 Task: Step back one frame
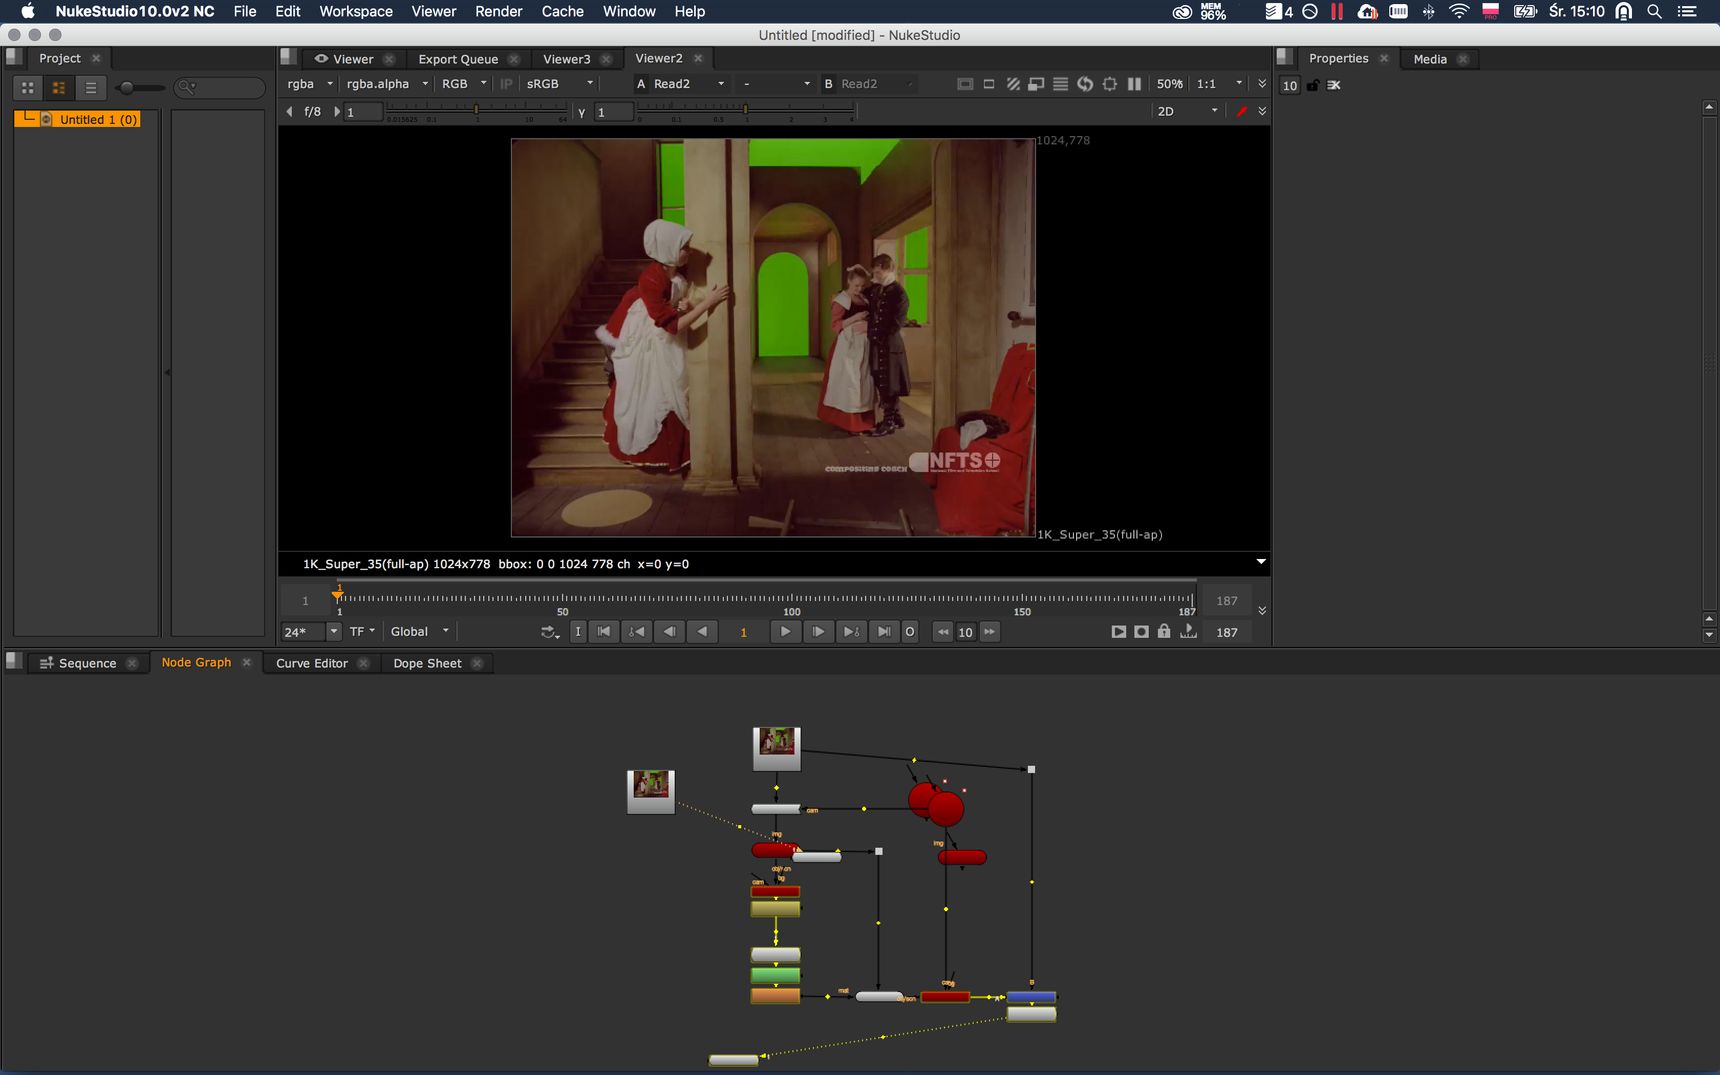[669, 632]
